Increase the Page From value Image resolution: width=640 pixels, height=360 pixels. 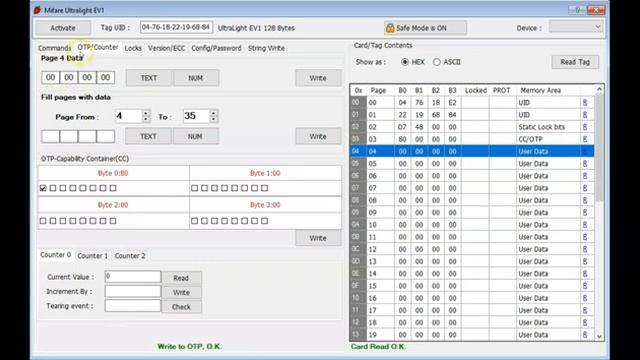[146, 113]
